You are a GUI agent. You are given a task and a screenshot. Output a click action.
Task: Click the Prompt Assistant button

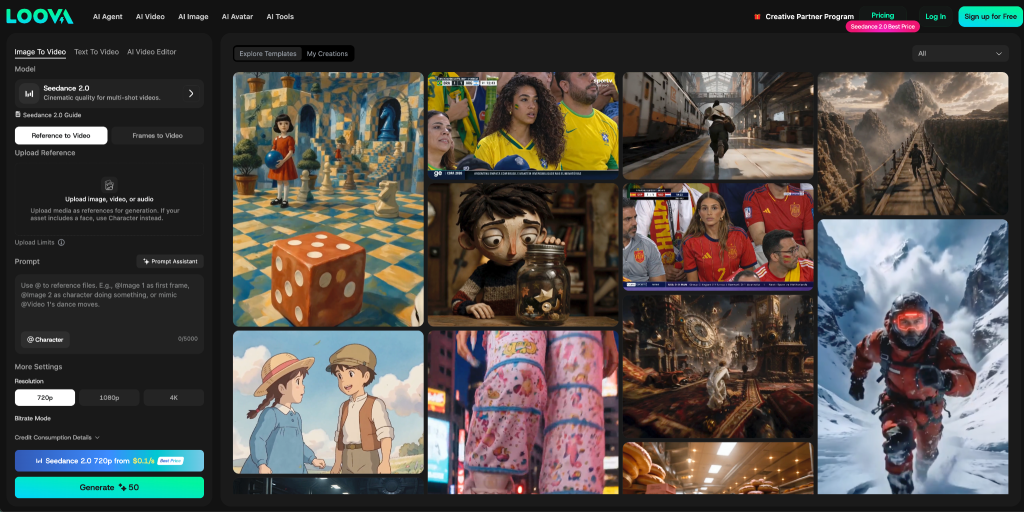coord(170,261)
